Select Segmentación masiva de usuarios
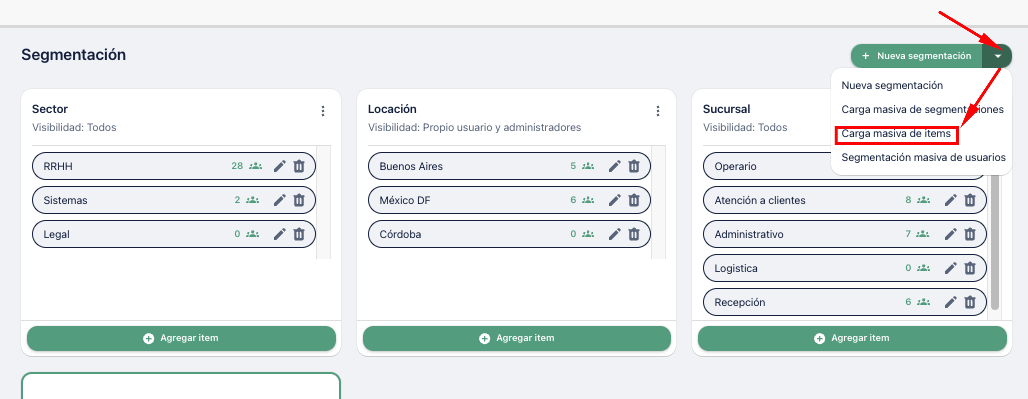 point(923,158)
